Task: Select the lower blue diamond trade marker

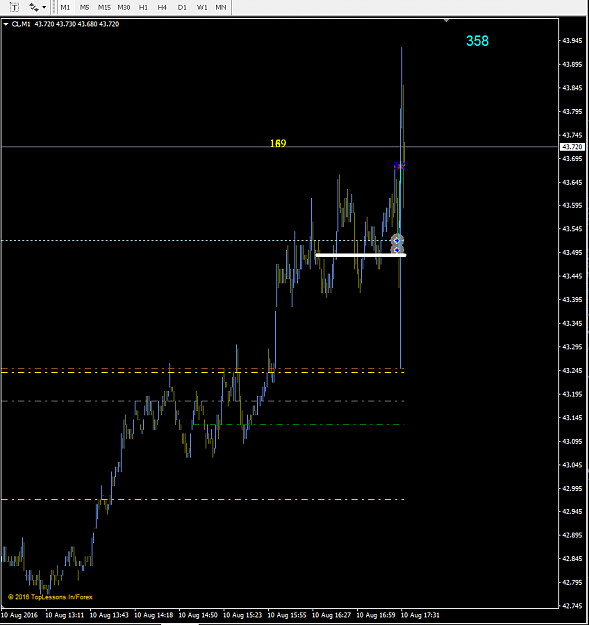Action: point(397,250)
